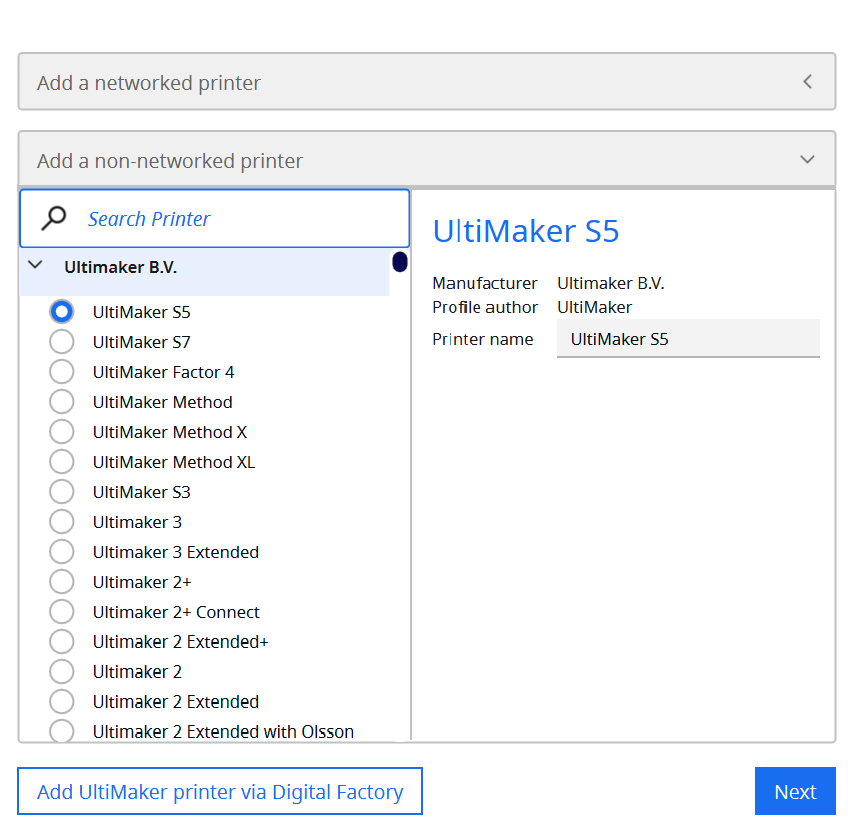Click Add UltiMaker printer via Digital Factory
Viewport: 857px width, 831px height.
(220, 791)
